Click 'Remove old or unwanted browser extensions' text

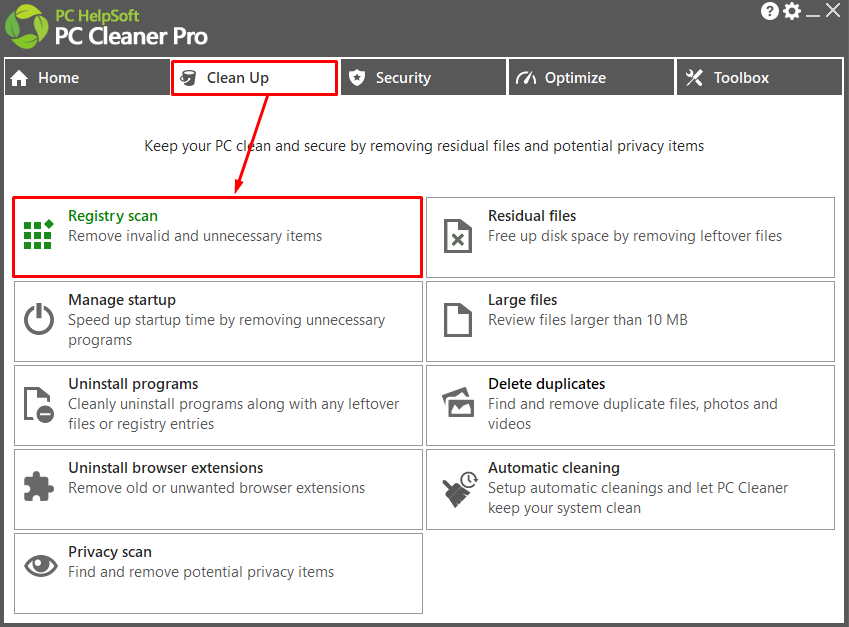pyautogui.click(x=217, y=488)
